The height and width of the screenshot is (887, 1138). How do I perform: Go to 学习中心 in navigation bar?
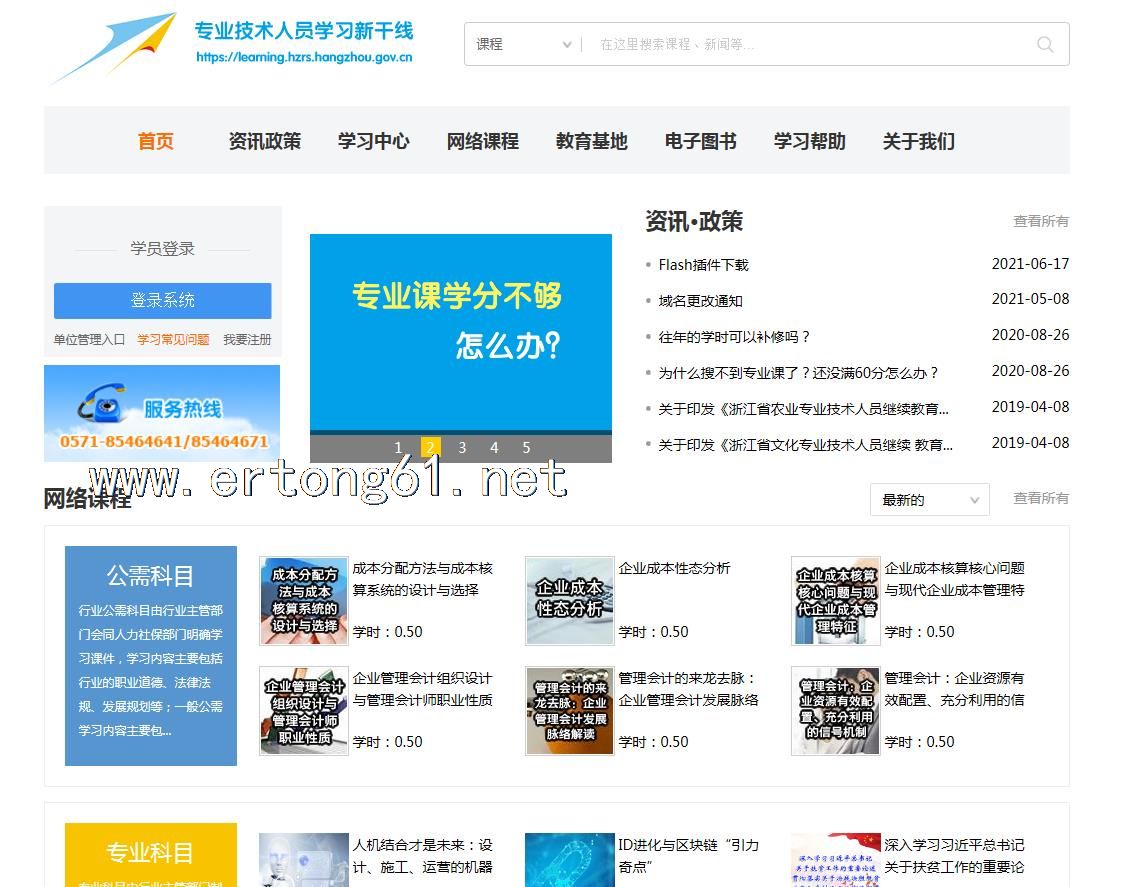(x=373, y=141)
